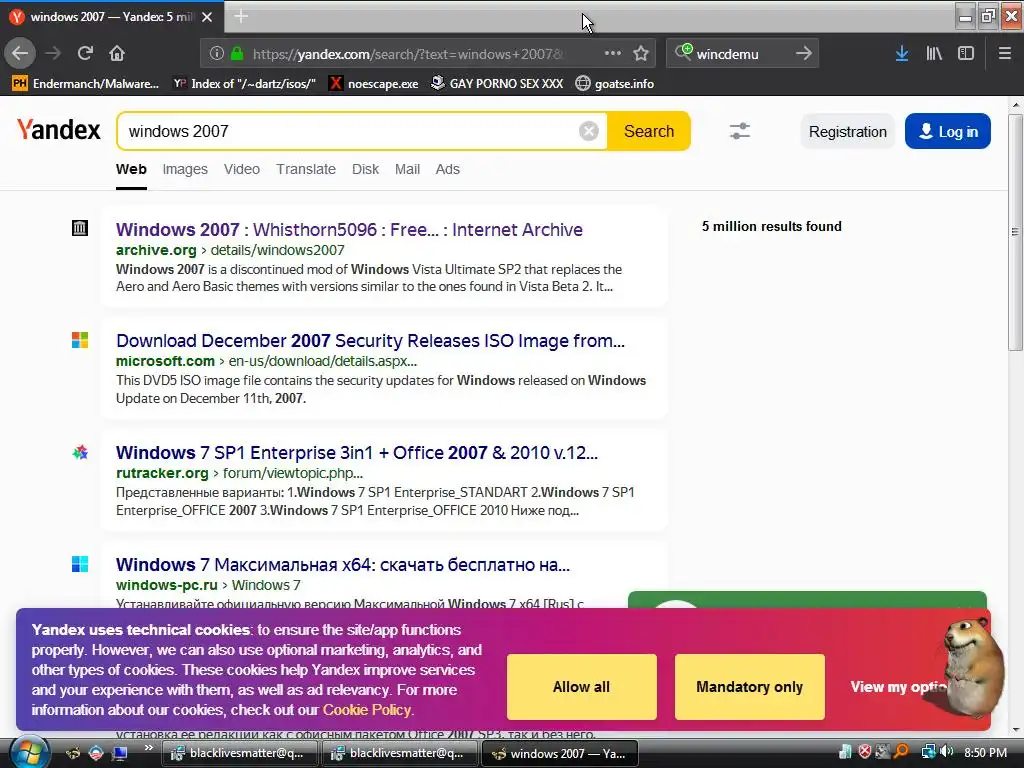
Task: Click the volume icon in system tray
Action: (946, 752)
